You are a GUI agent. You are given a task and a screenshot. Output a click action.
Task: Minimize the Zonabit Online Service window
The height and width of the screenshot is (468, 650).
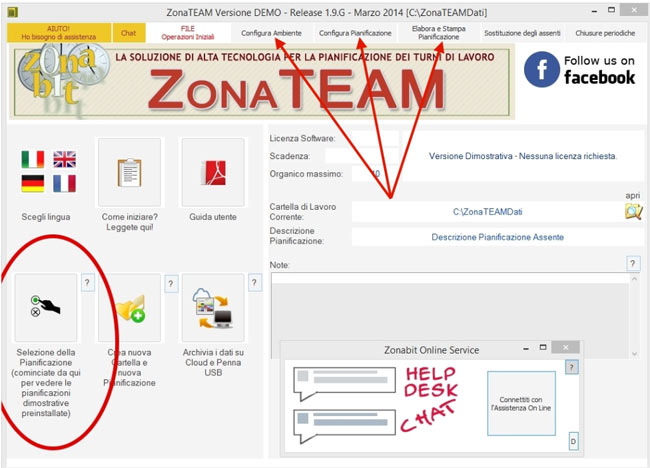pos(526,348)
